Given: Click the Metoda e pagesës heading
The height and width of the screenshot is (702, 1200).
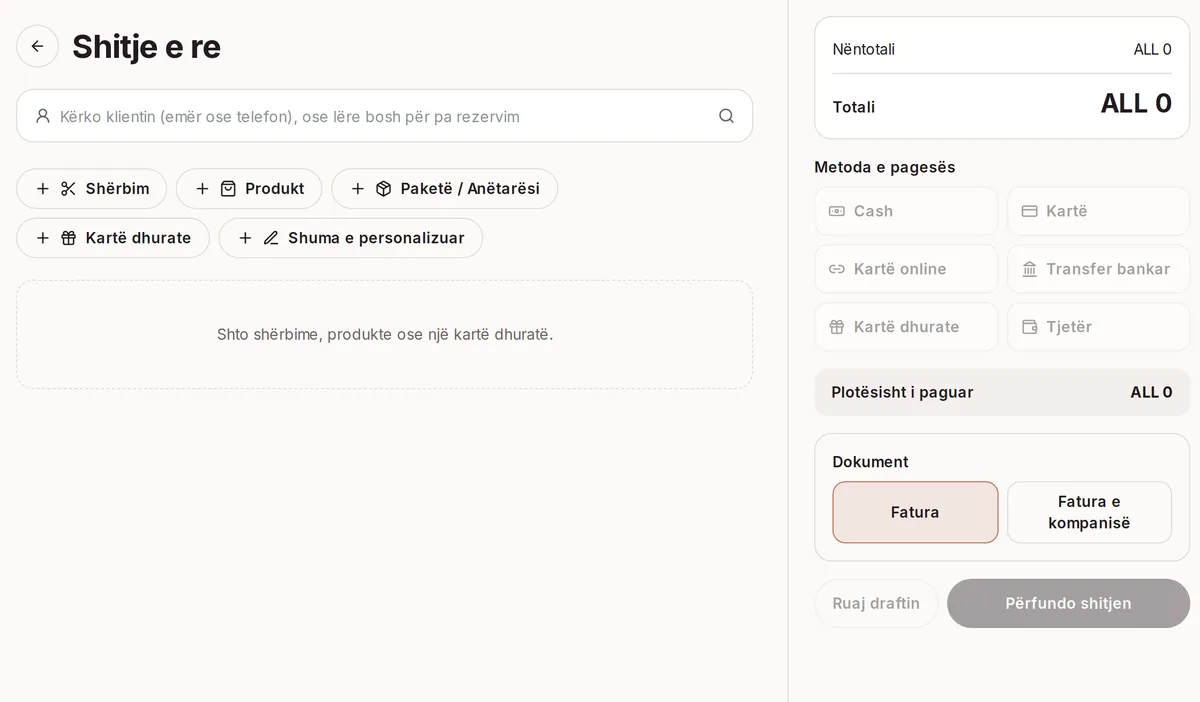Looking at the screenshot, I should click(885, 167).
